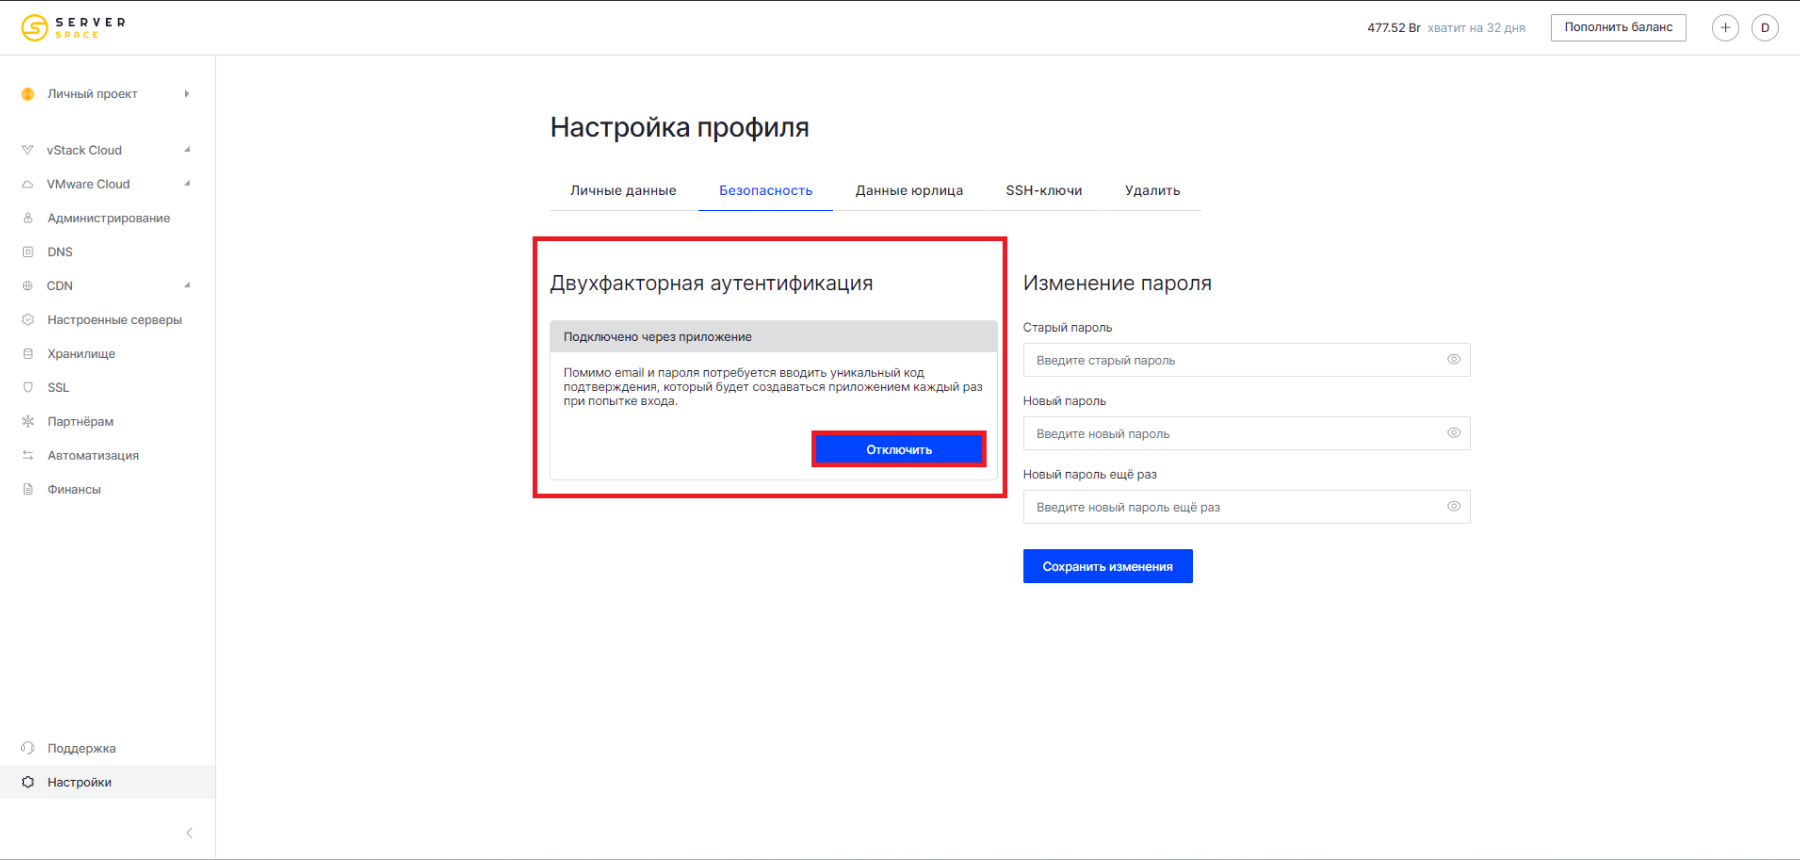Expand the VMware Cloud submenu arrow
This screenshot has height=860, width=1800.
[x=187, y=184]
